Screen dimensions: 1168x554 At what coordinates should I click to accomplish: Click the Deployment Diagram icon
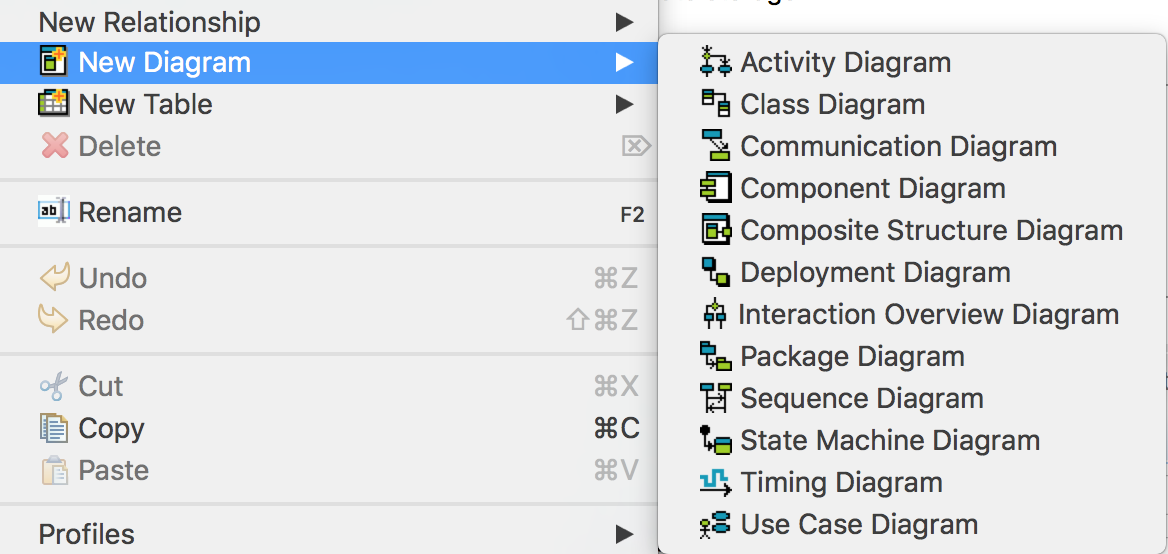click(x=716, y=272)
